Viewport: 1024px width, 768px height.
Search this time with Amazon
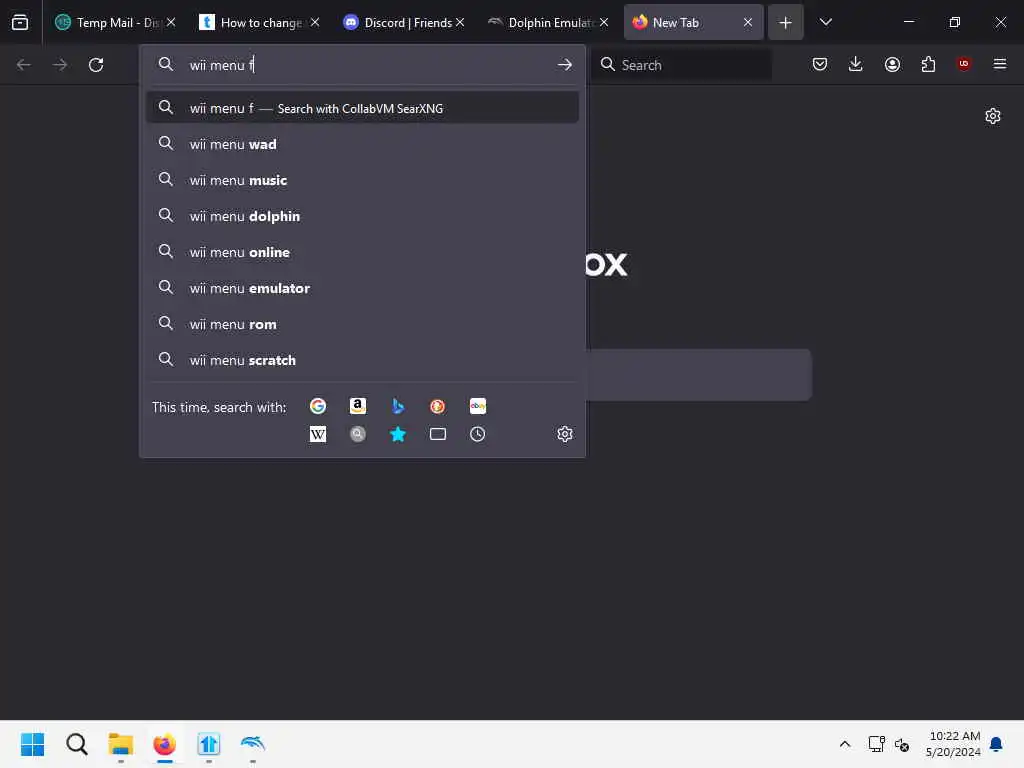pyautogui.click(x=358, y=406)
